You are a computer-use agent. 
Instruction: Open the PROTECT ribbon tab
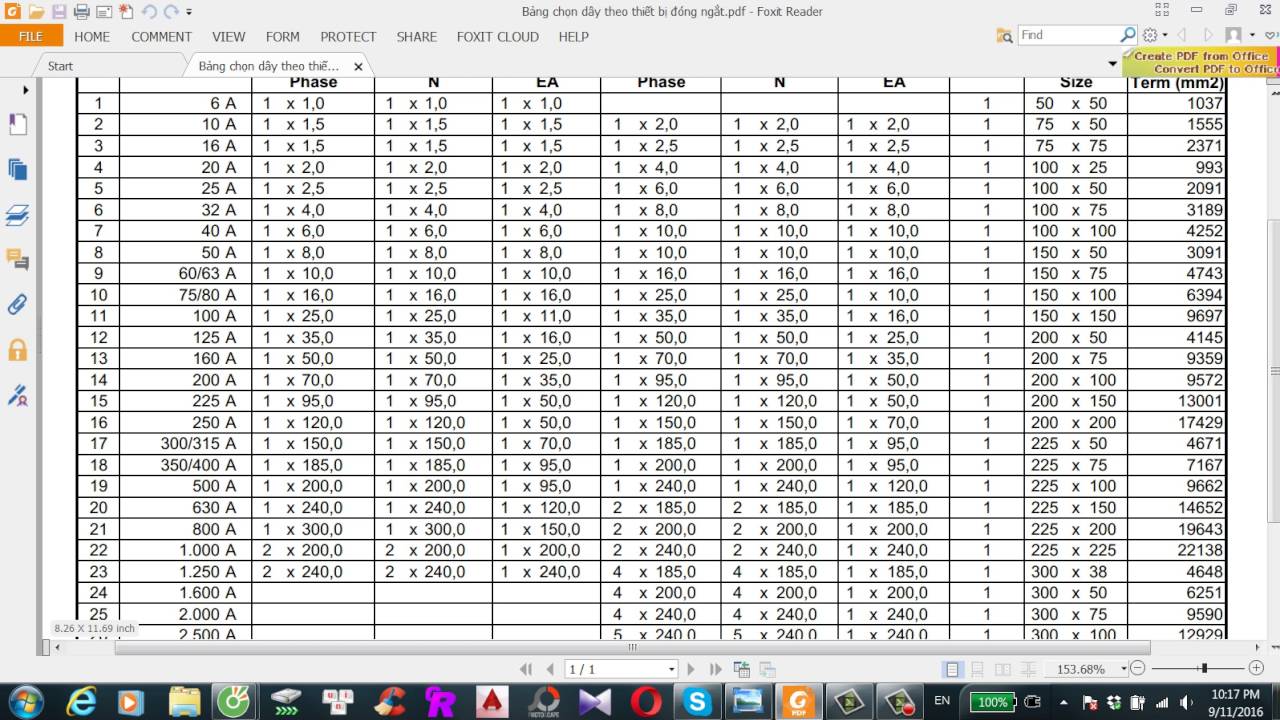(348, 36)
